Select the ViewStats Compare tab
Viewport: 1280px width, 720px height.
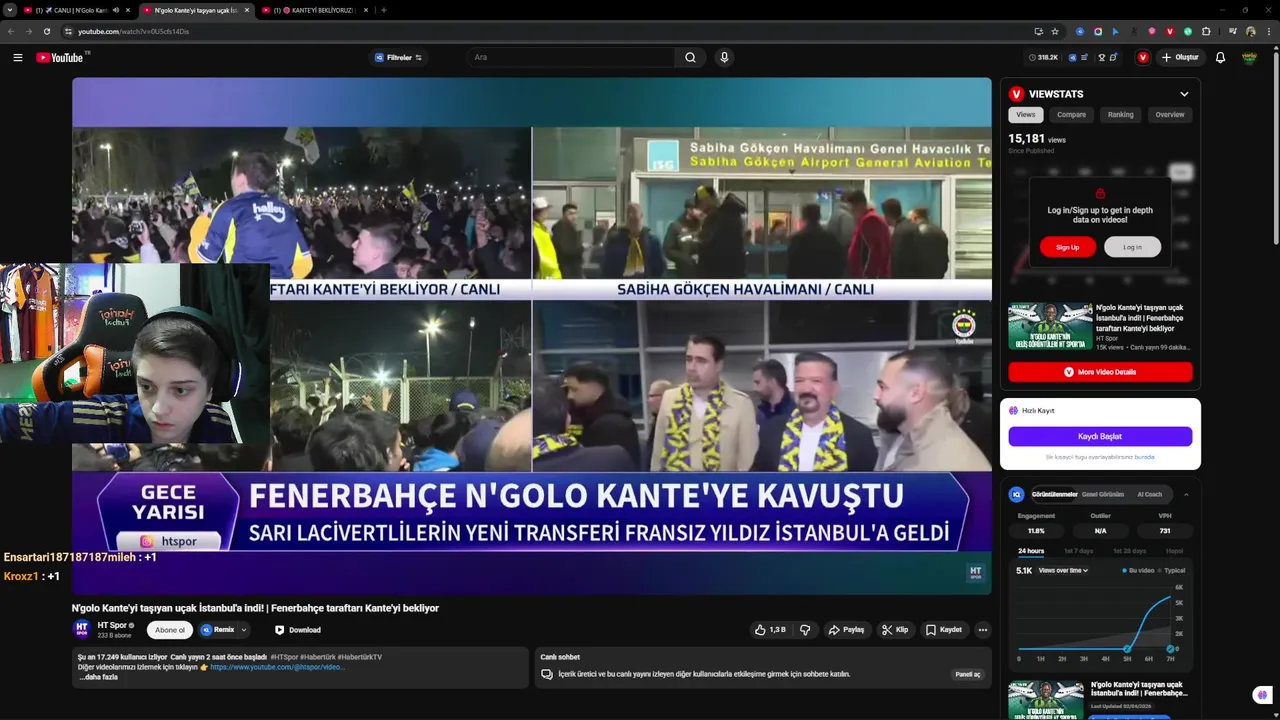coord(1071,115)
